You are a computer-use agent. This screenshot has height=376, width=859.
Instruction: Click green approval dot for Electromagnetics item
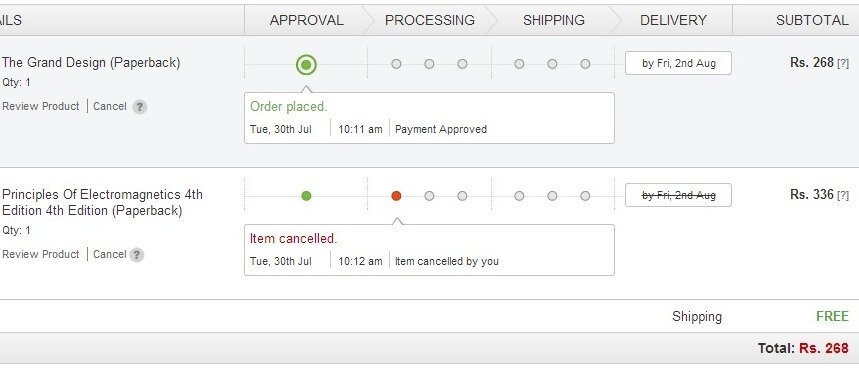[x=306, y=196]
